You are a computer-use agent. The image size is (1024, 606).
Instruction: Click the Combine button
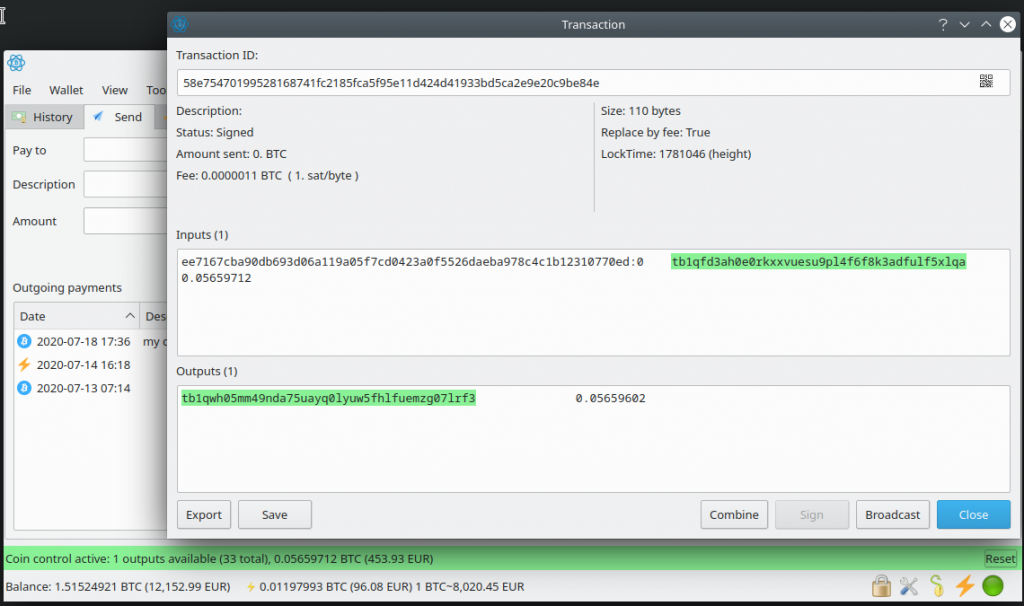tap(734, 515)
